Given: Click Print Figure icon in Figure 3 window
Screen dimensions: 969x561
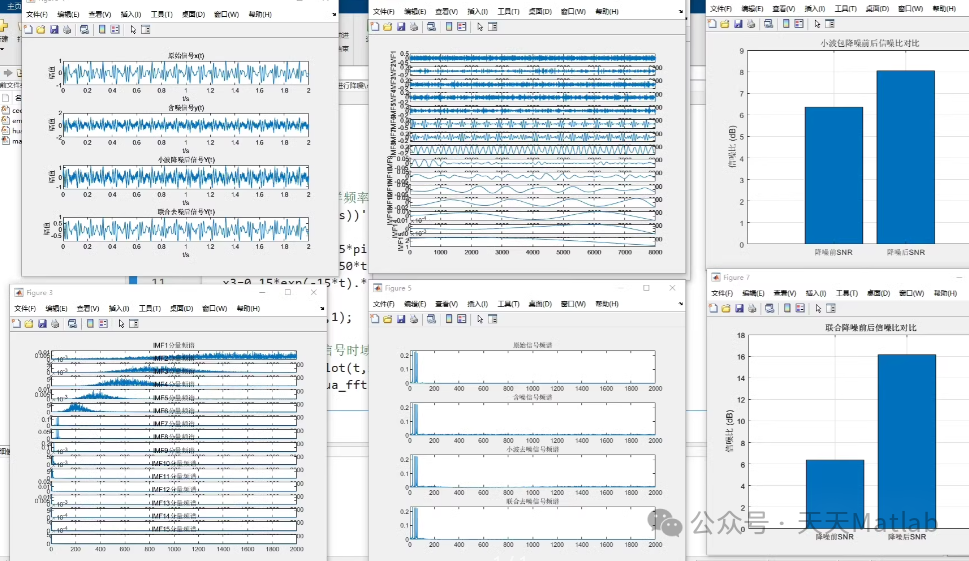Looking at the screenshot, I should (55, 323).
